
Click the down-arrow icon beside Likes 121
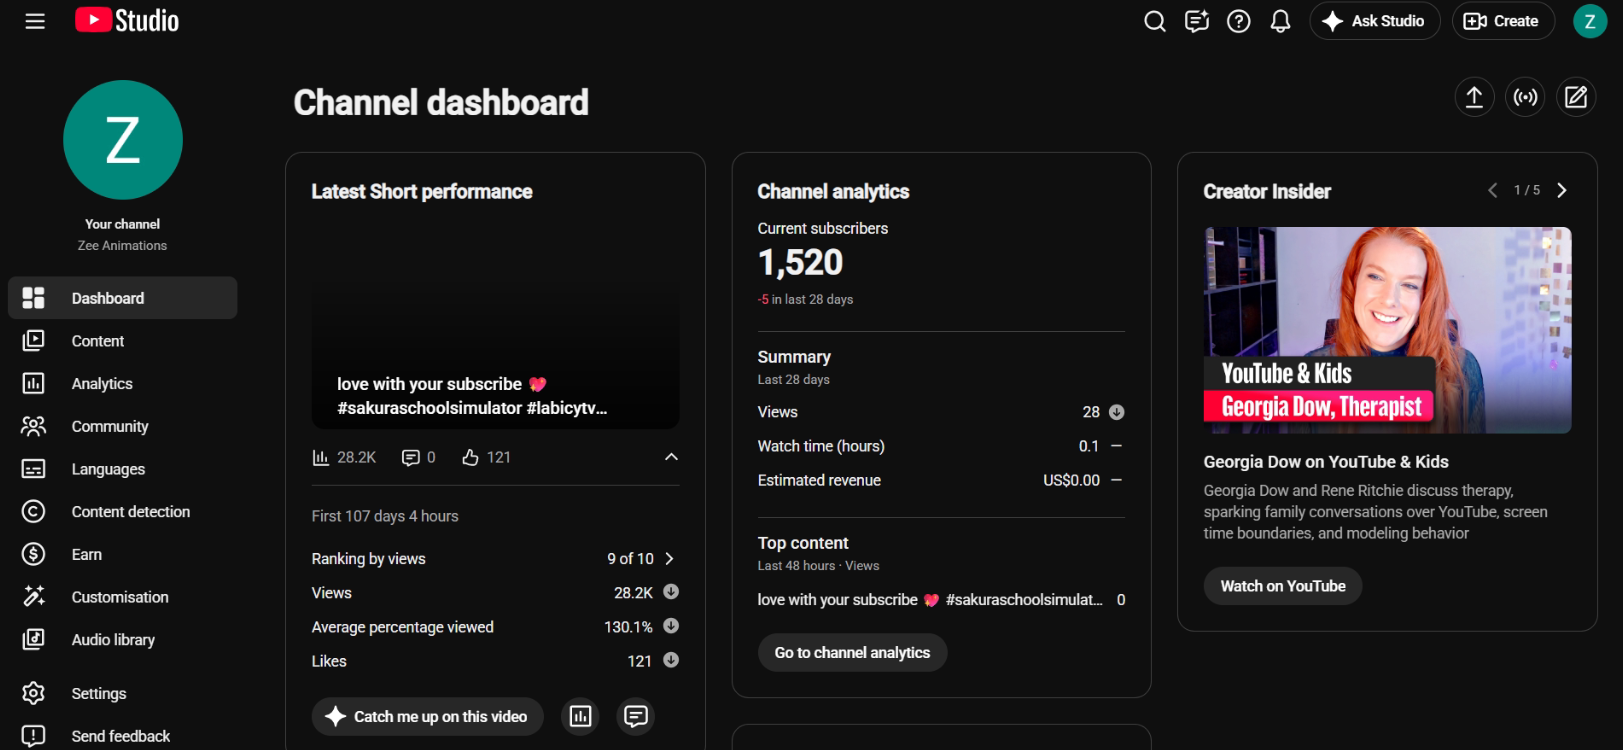[x=671, y=660]
